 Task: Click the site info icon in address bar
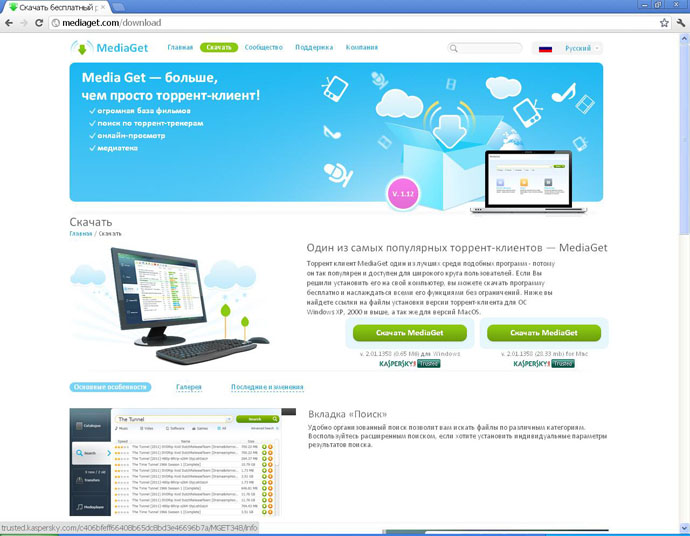coord(56,23)
